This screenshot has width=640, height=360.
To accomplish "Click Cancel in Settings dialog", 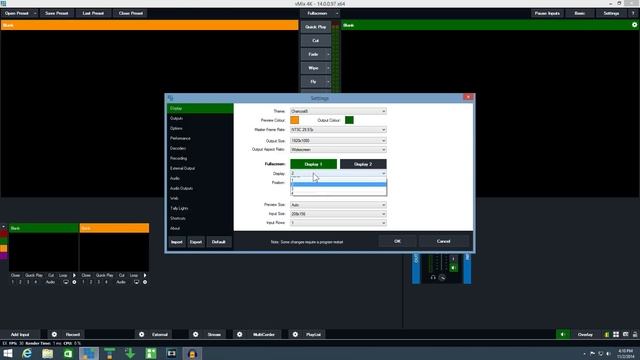I will pos(443,241).
